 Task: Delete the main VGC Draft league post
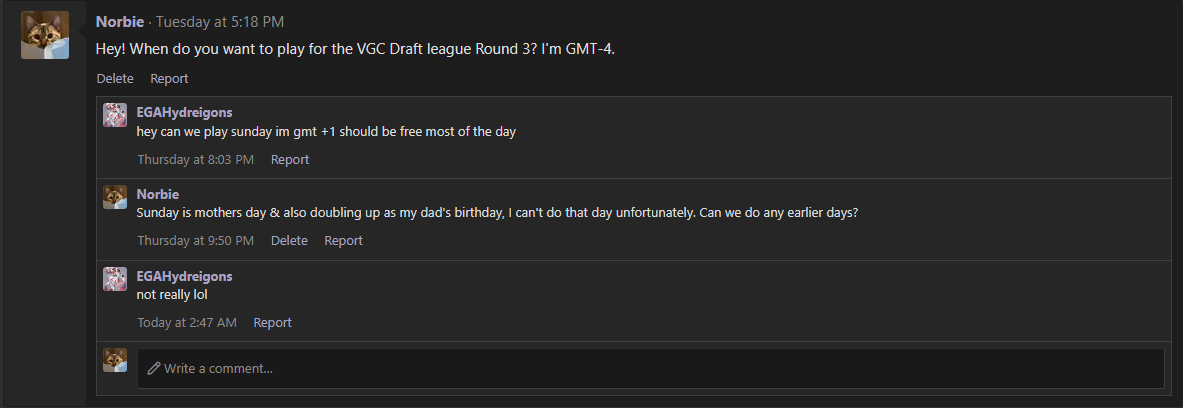[x=115, y=78]
